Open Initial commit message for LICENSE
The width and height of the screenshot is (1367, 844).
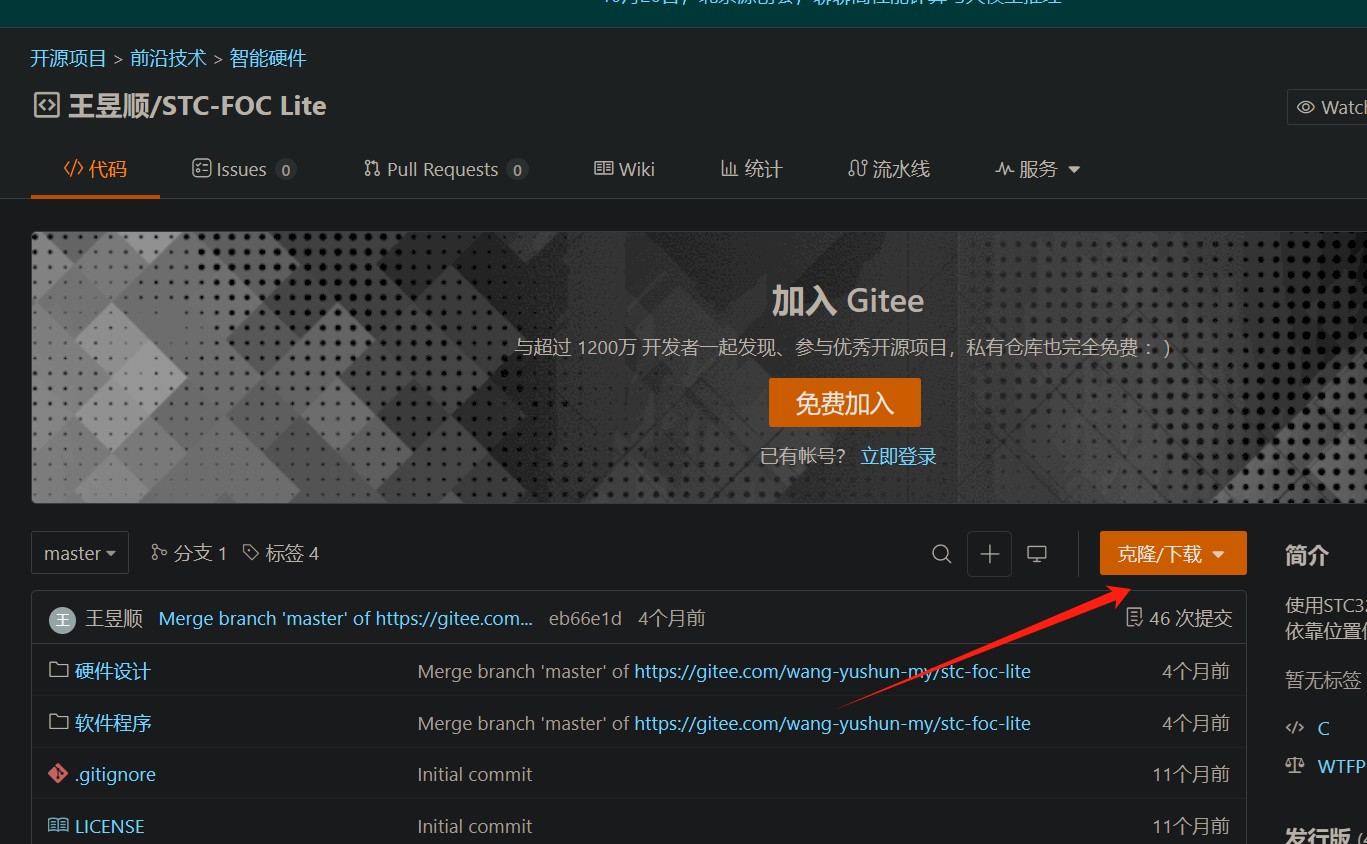[x=475, y=827]
